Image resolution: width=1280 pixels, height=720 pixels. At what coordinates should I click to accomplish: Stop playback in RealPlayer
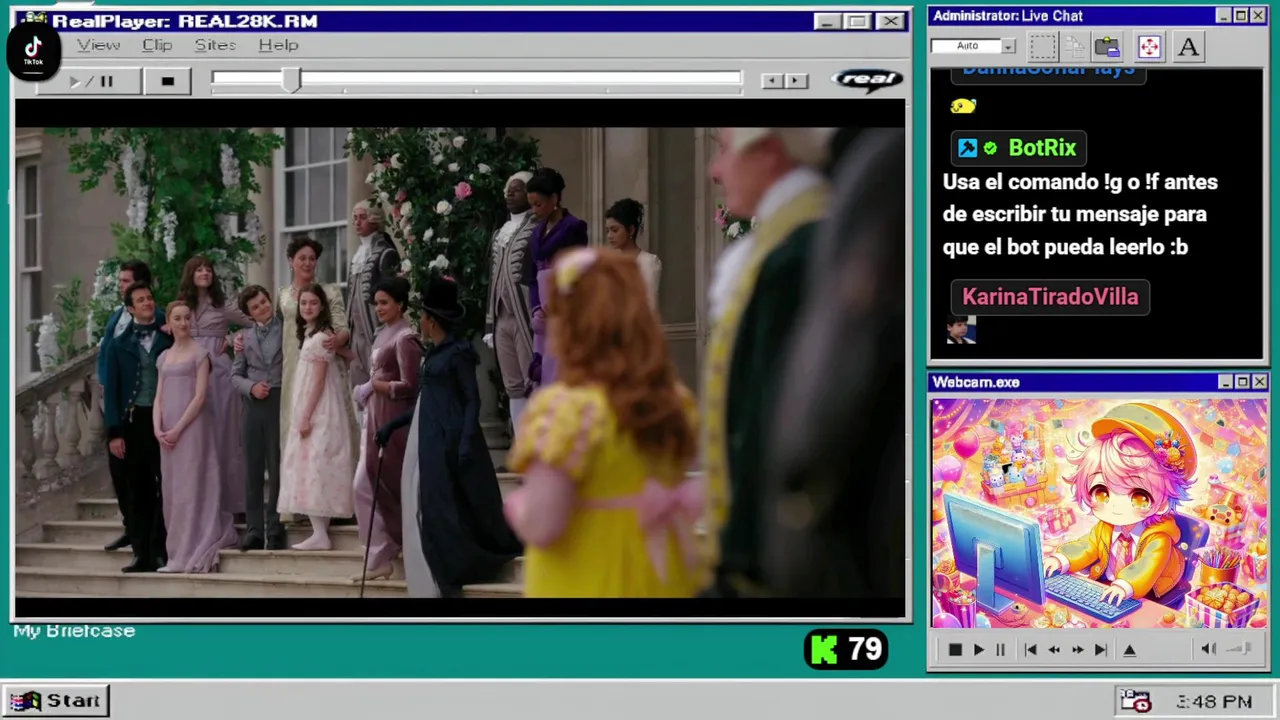(x=167, y=82)
